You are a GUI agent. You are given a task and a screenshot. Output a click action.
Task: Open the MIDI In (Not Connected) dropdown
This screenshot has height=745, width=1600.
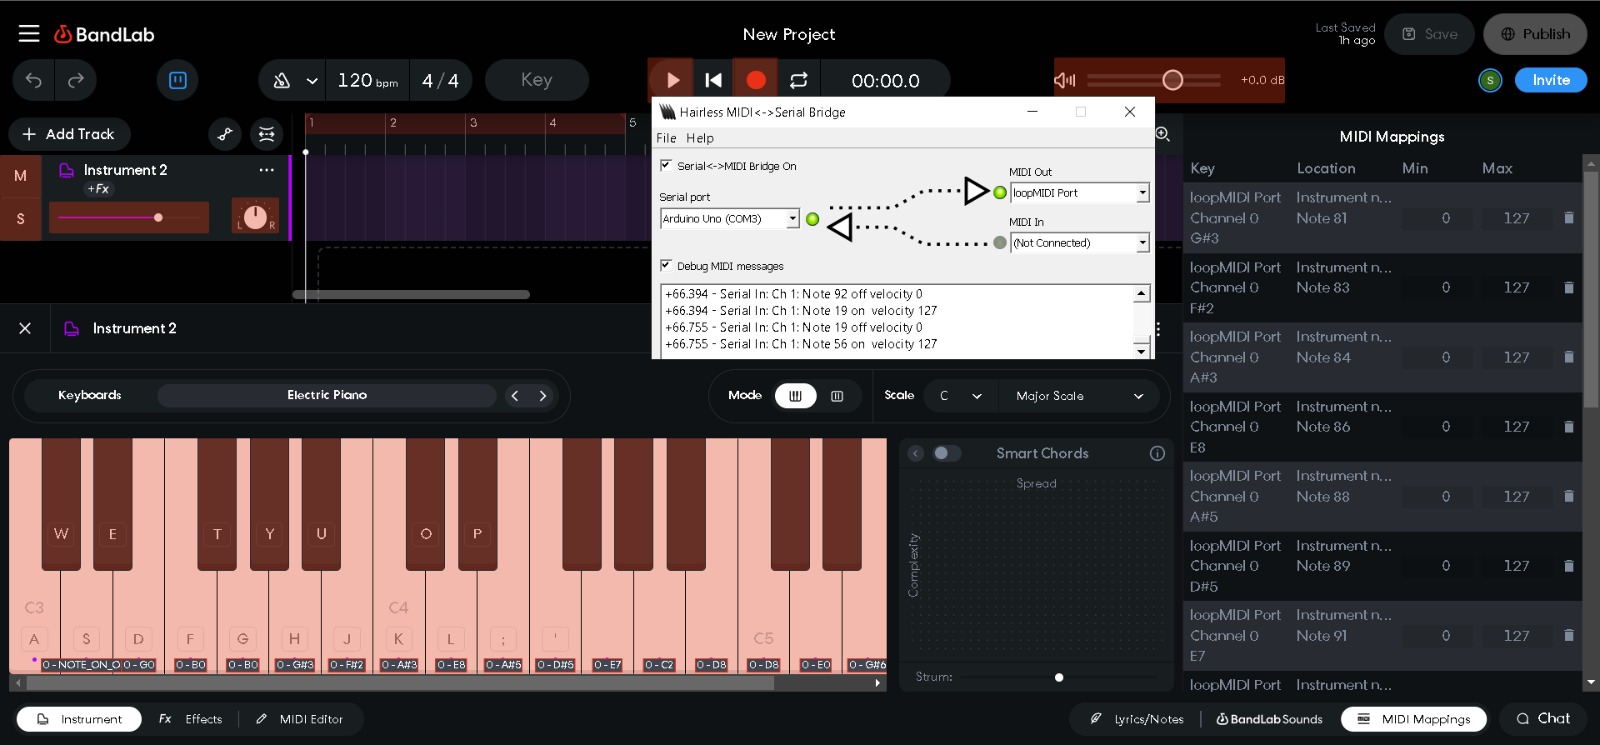point(1080,243)
